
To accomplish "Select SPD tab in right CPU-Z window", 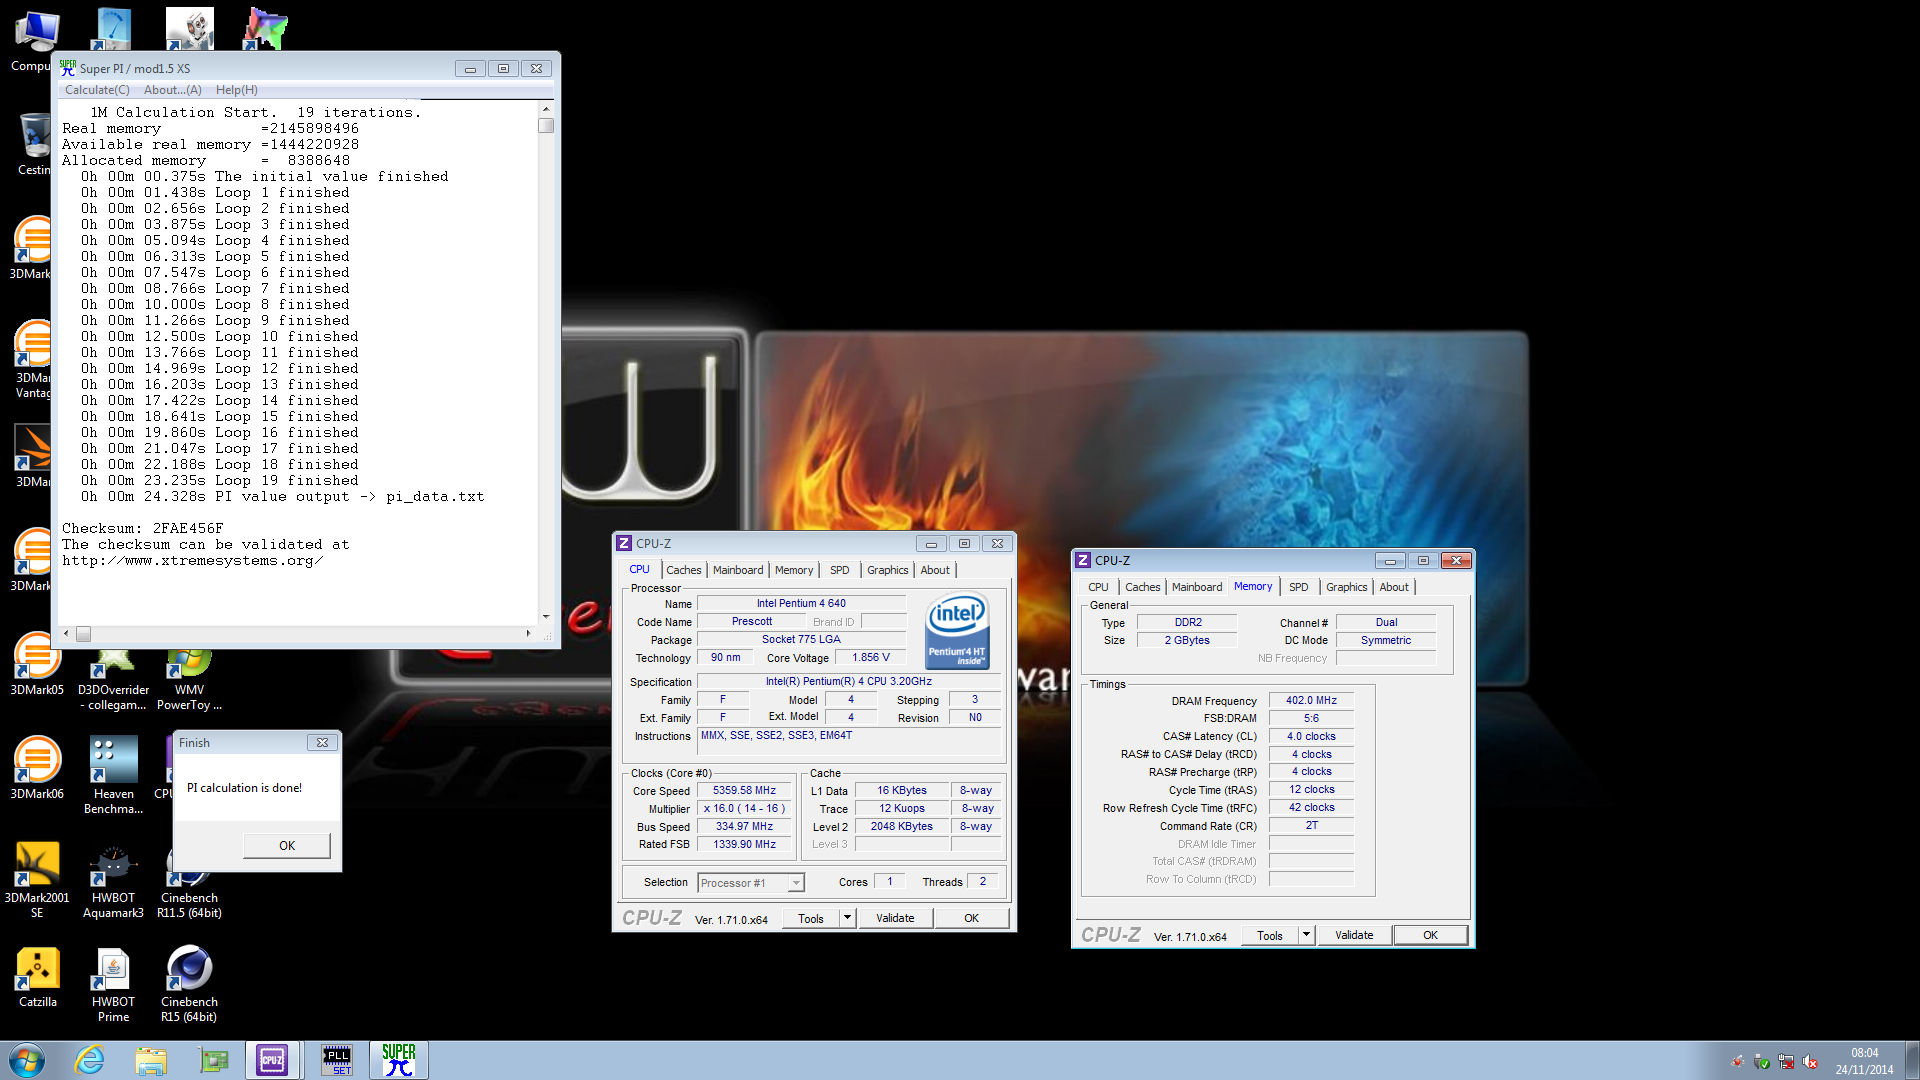I will pos(1299,587).
